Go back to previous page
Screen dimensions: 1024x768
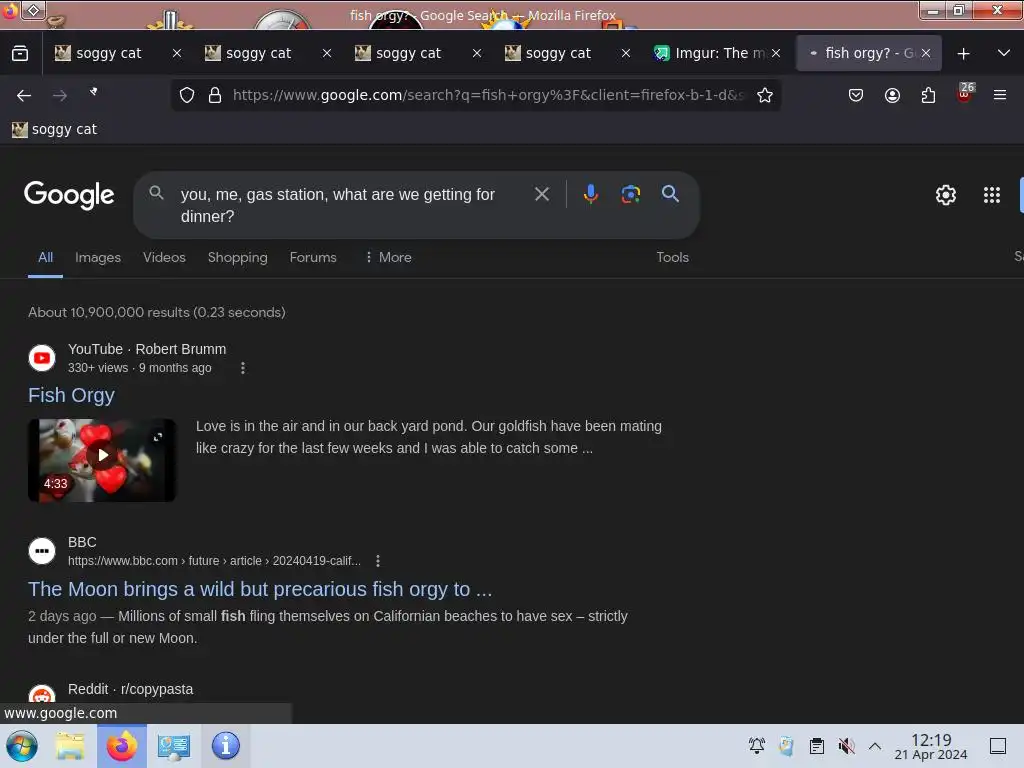coord(24,95)
